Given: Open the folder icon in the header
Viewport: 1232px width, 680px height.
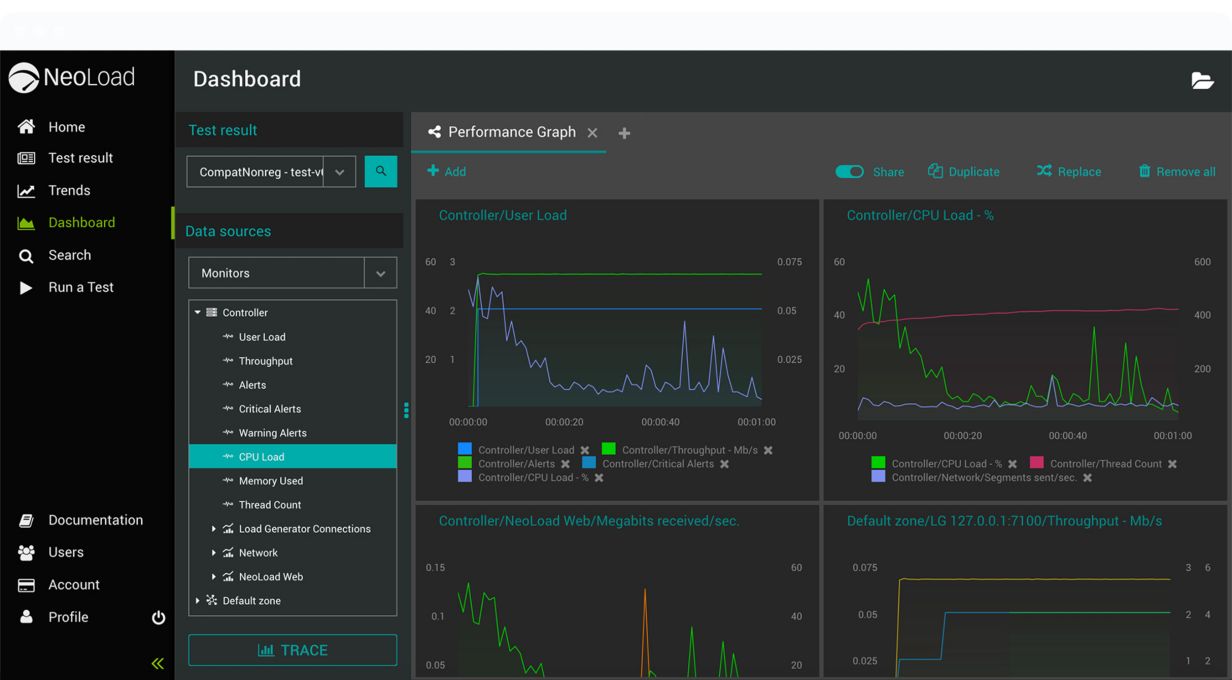Looking at the screenshot, I should [1202, 81].
